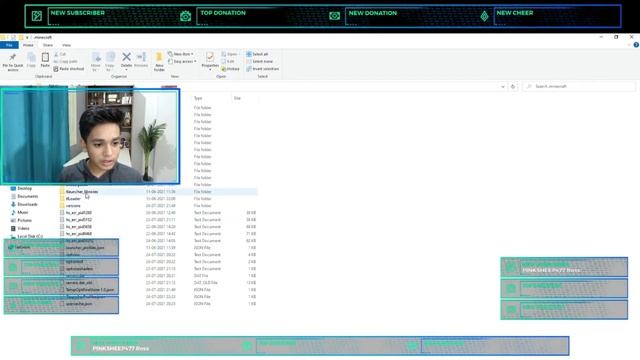This screenshot has width=640, height=360.
Task: Open the Delete options arrow
Action: 127,70
